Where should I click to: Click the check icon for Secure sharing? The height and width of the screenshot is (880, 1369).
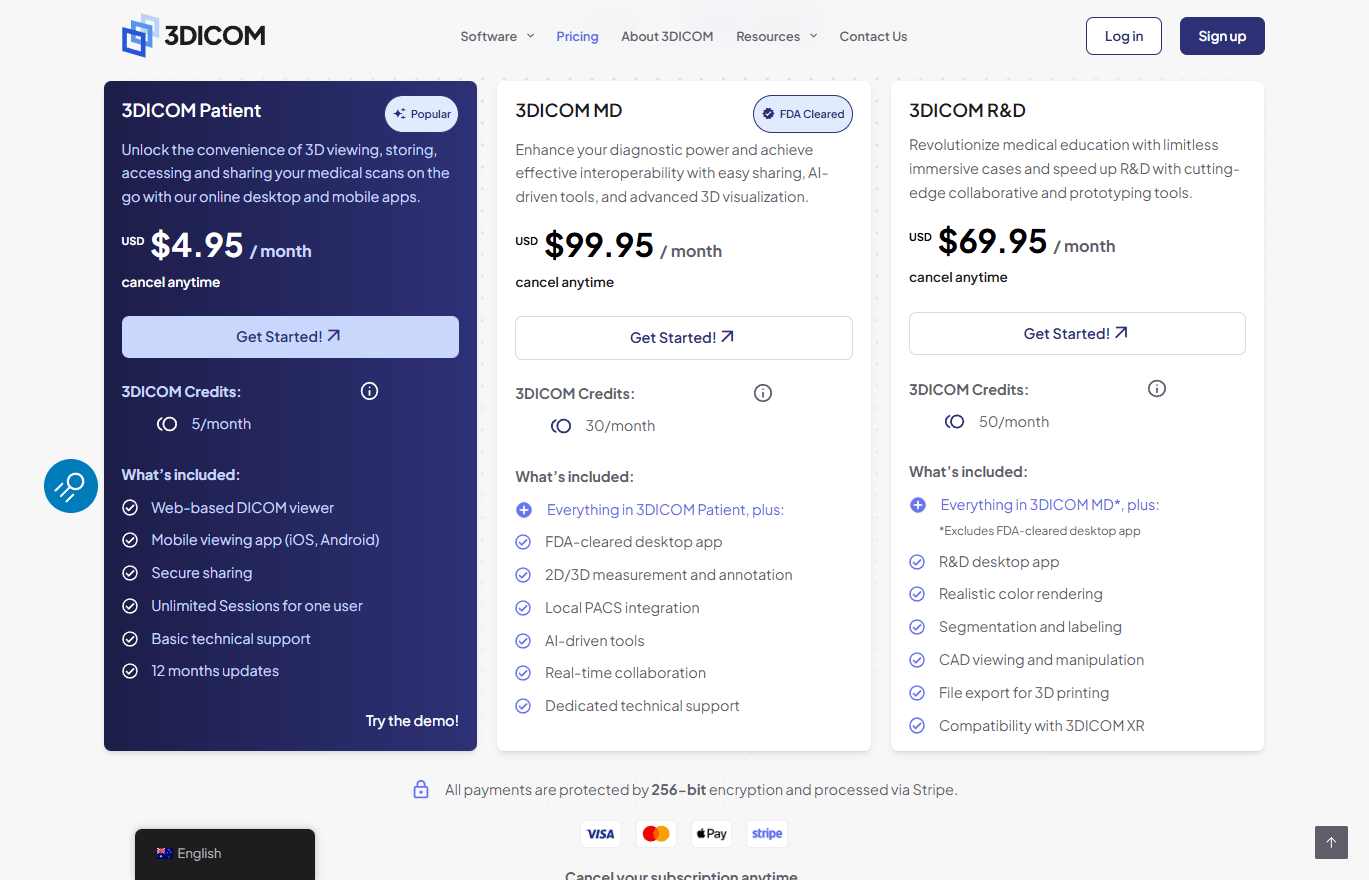[x=130, y=573]
